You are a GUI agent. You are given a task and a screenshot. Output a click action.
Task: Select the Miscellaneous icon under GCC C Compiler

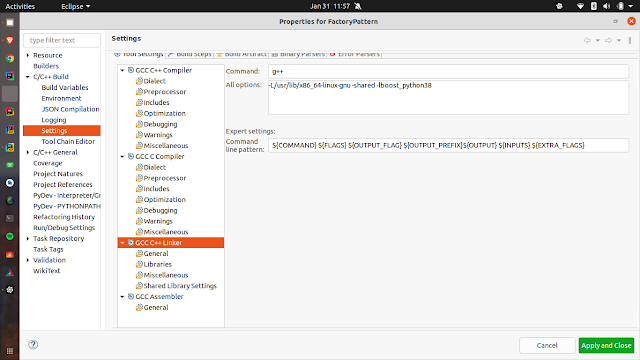(139, 232)
